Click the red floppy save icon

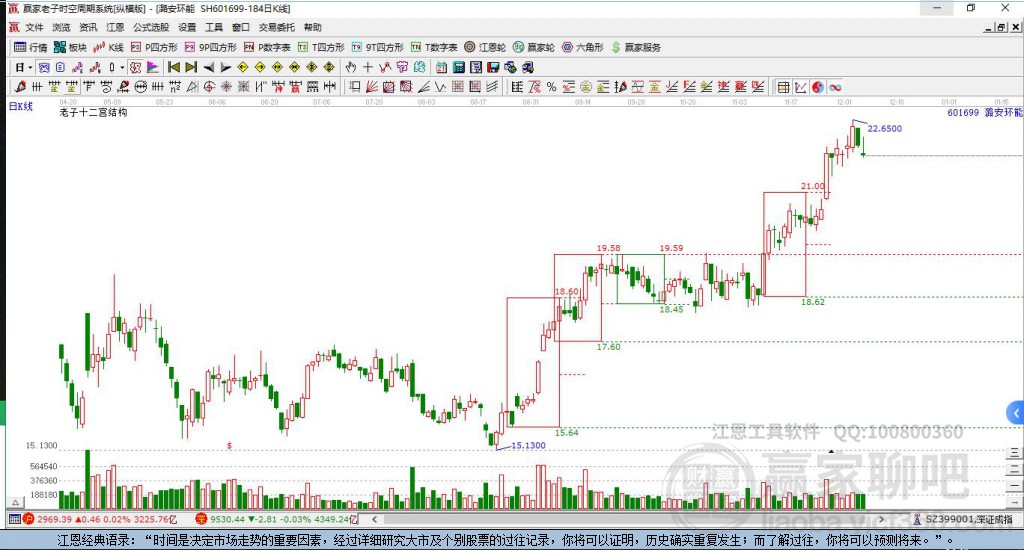point(493,67)
